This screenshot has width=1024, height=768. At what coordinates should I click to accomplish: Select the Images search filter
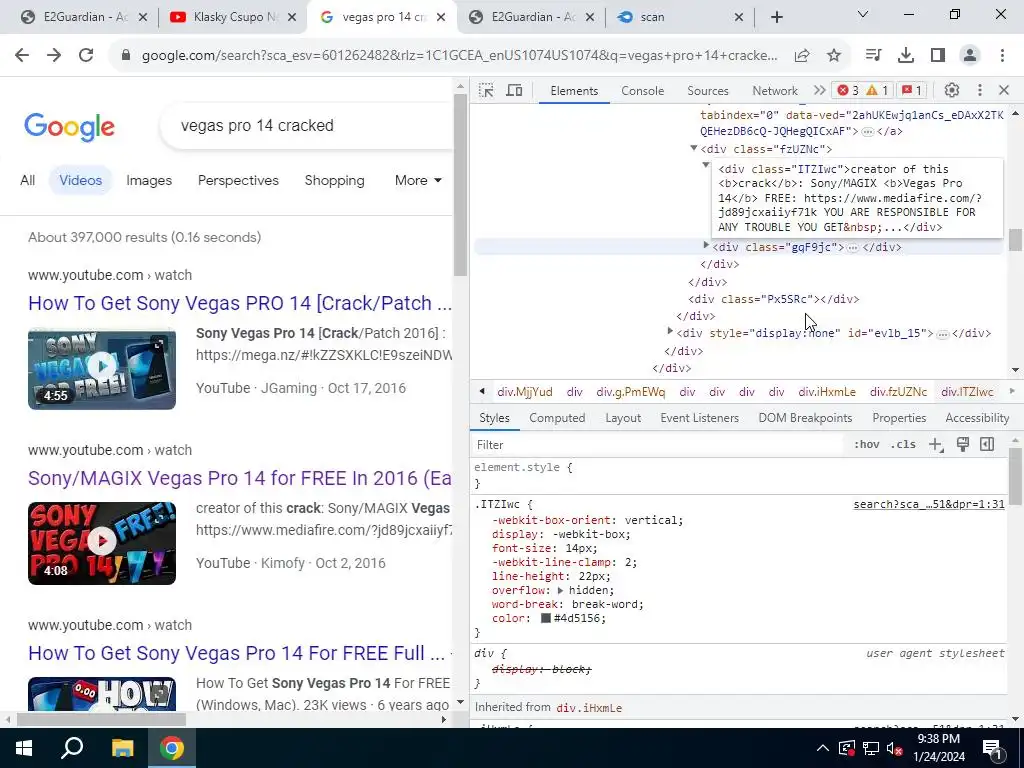[149, 180]
